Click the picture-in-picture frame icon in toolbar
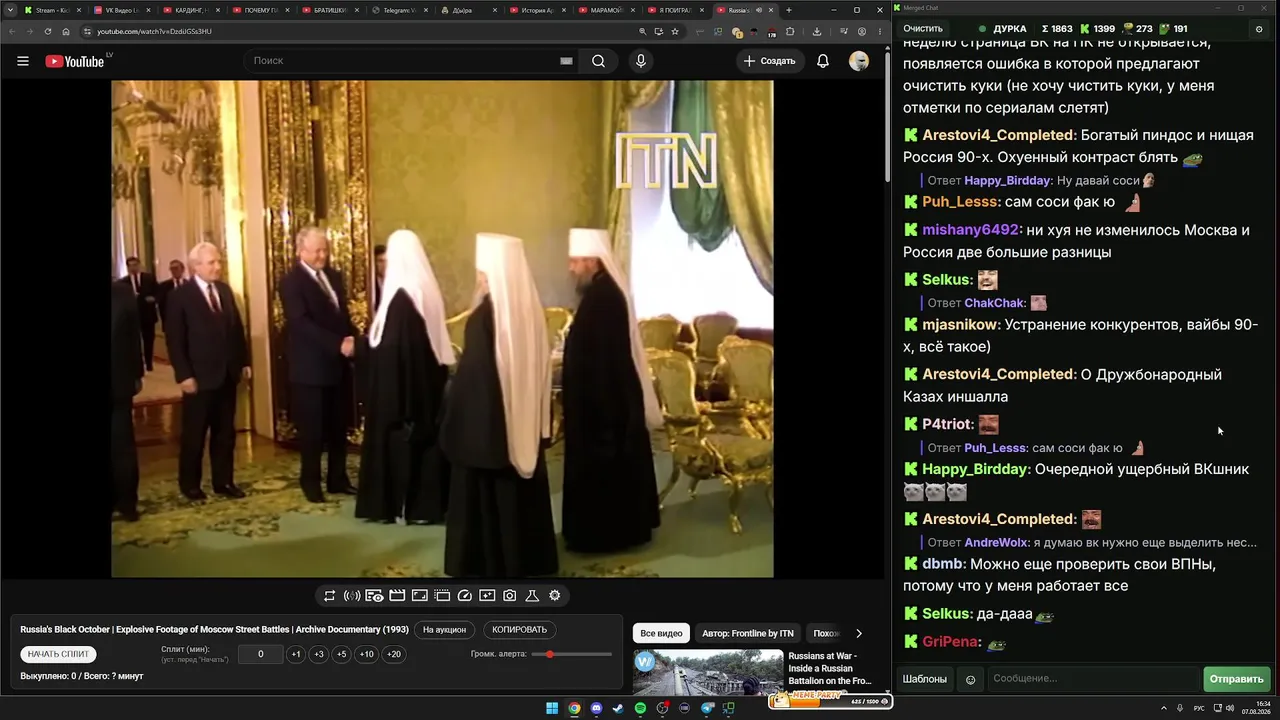 pyautogui.click(x=420, y=596)
